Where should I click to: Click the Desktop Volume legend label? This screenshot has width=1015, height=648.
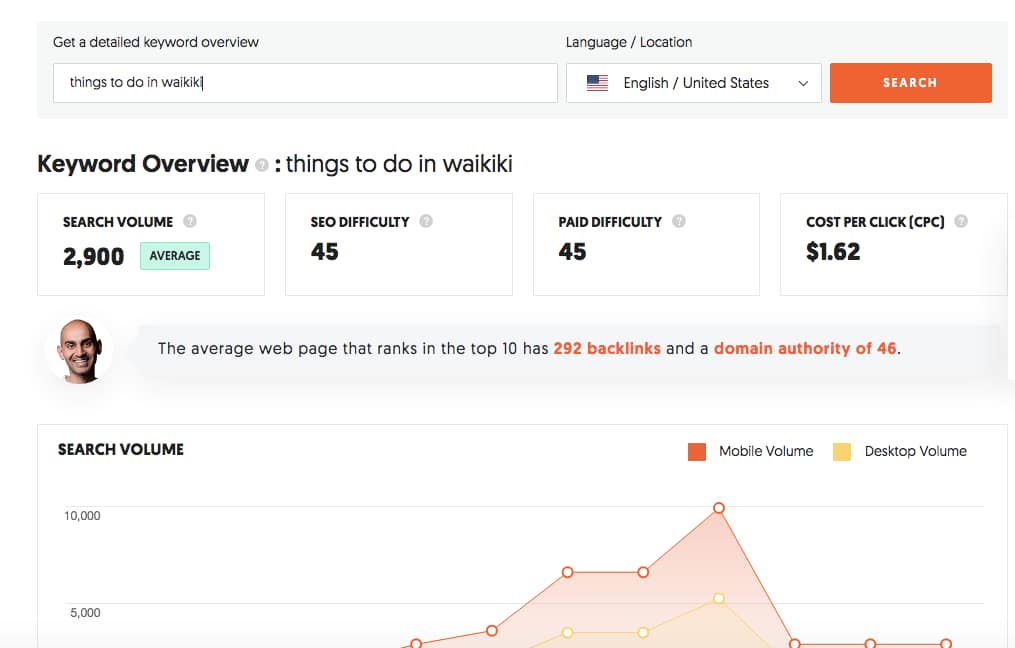tap(915, 452)
